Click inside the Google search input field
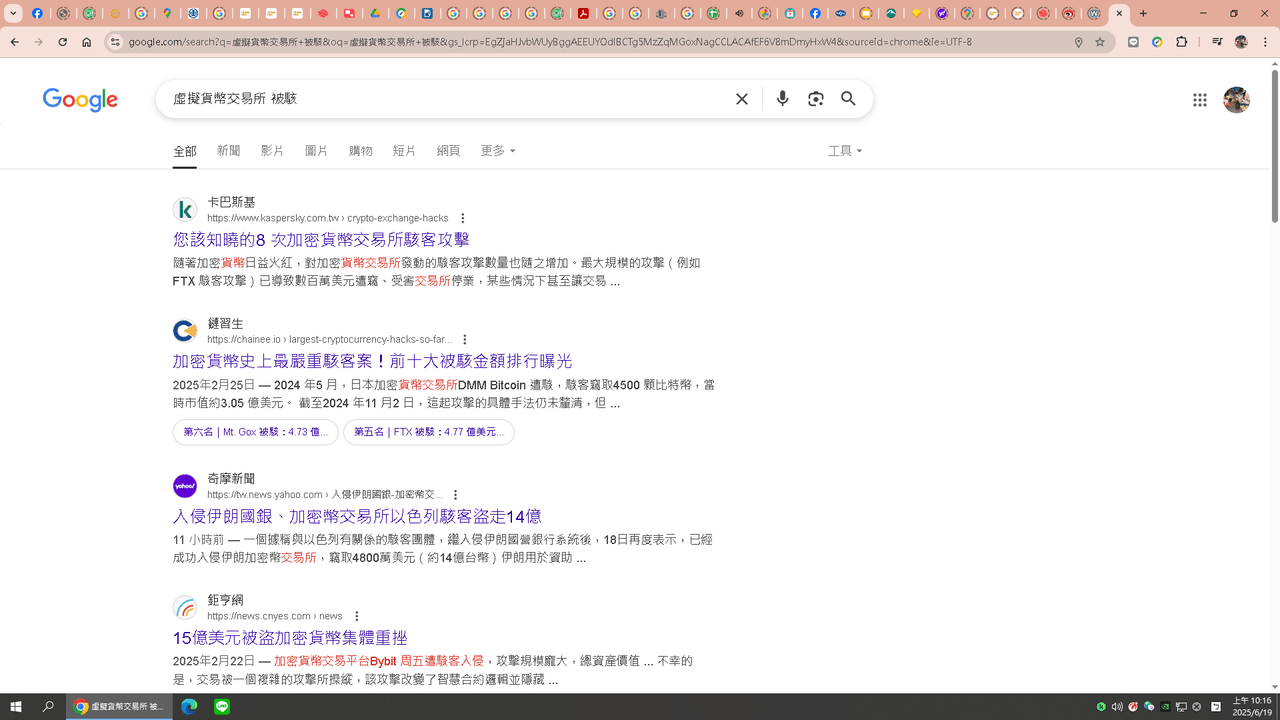 pos(440,99)
